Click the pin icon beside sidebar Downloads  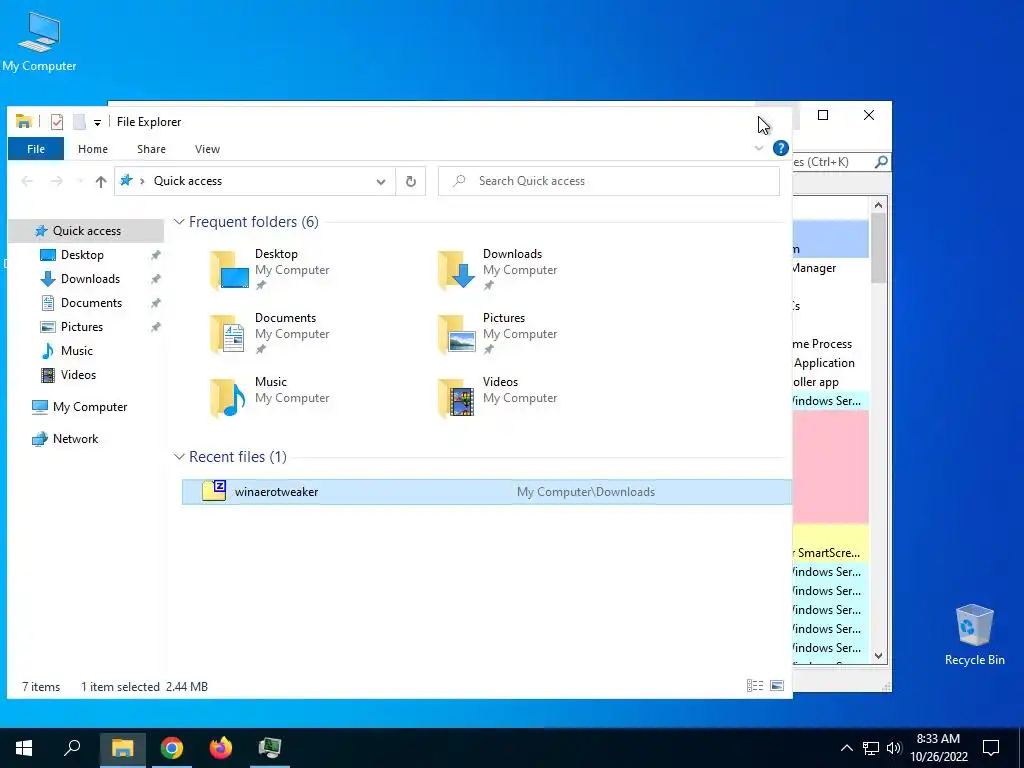click(x=155, y=280)
